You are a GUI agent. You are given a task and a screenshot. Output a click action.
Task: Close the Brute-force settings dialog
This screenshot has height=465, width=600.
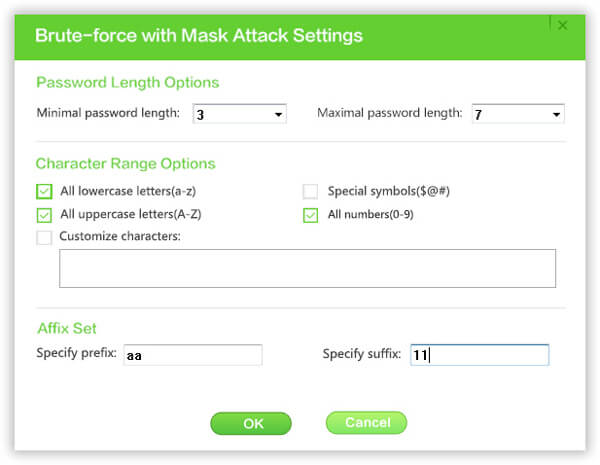pos(562,26)
